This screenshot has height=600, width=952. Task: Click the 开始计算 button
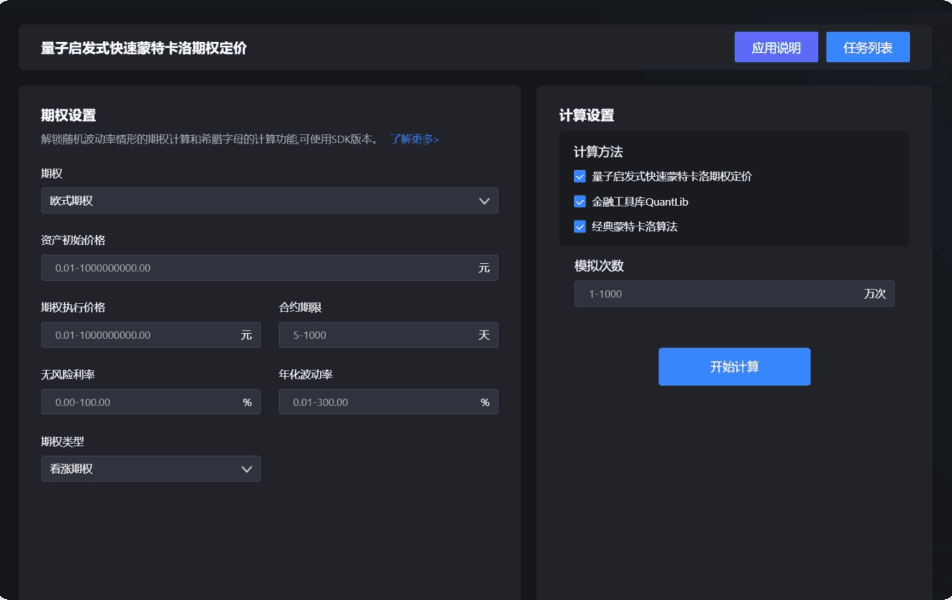[x=734, y=367]
